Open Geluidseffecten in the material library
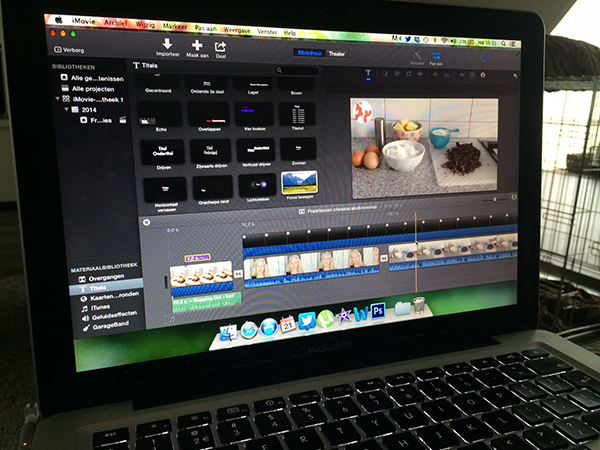The width and height of the screenshot is (600, 450). click(109, 316)
